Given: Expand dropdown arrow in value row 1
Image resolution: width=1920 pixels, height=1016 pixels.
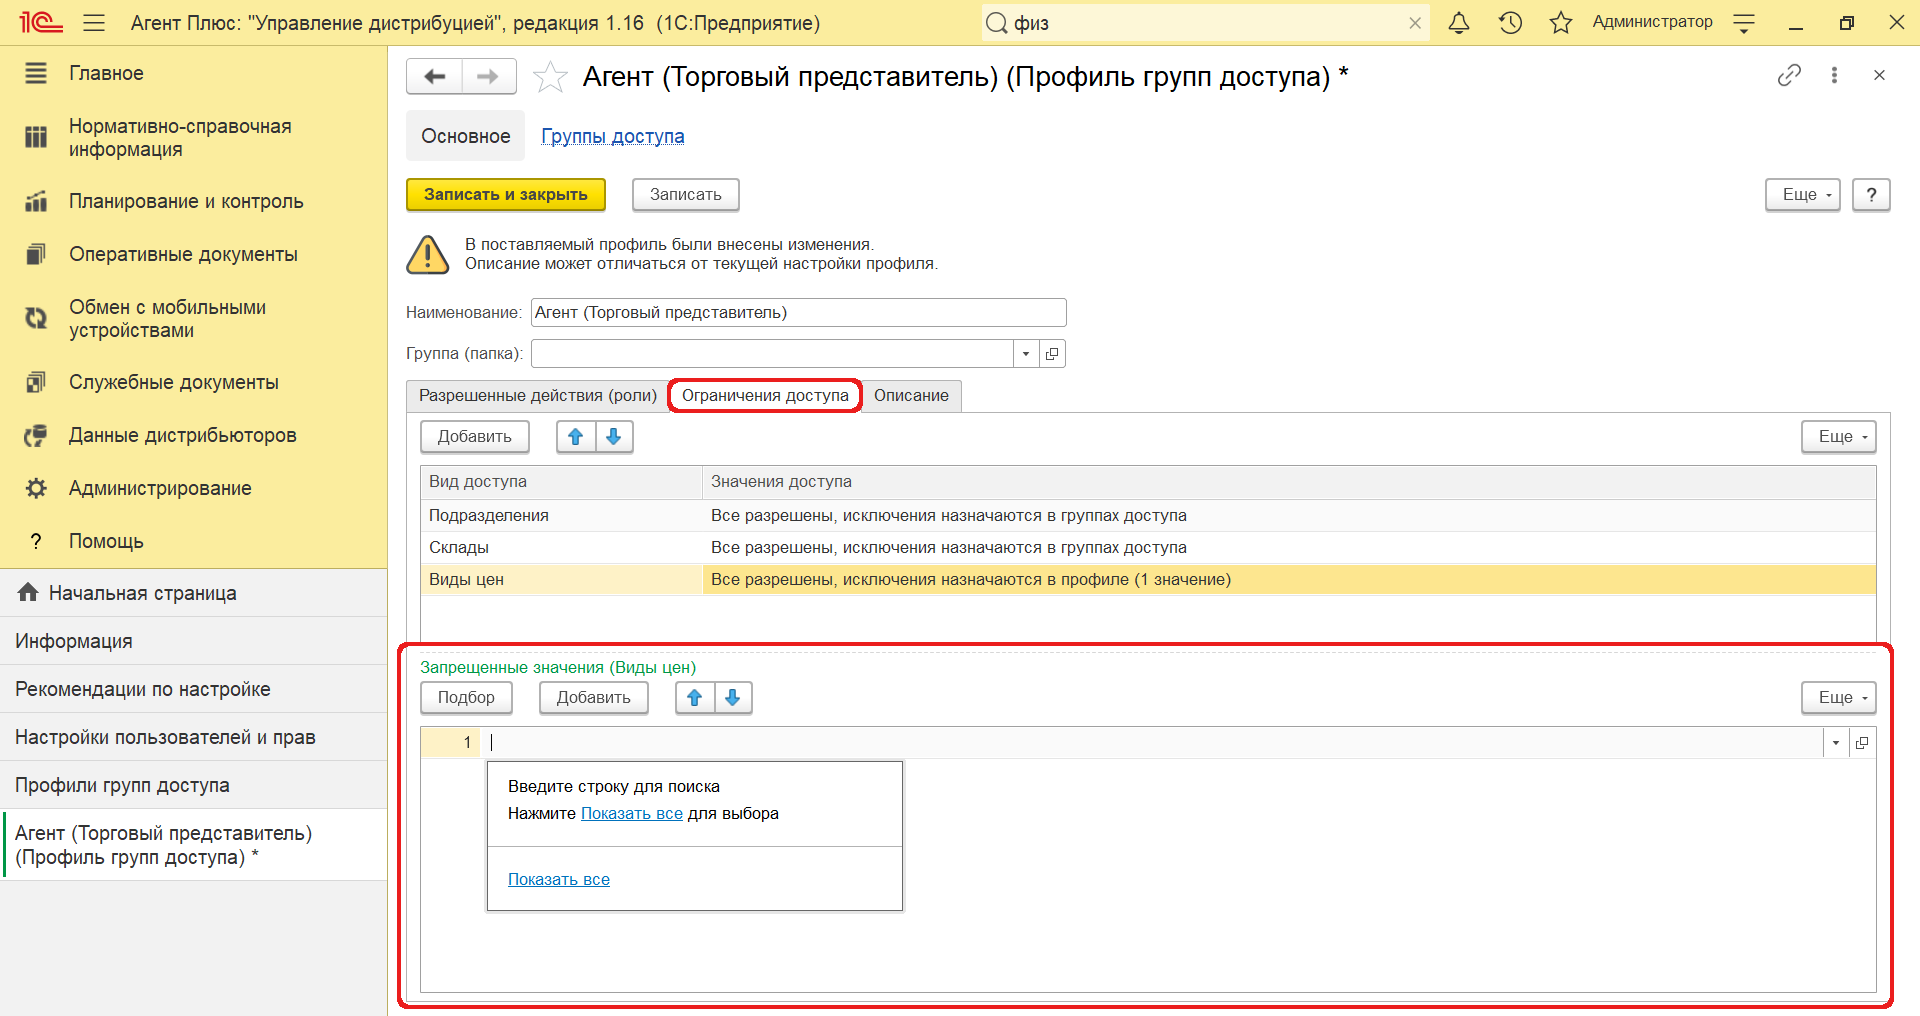Looking at the screenshot, I should (1836, 742).
